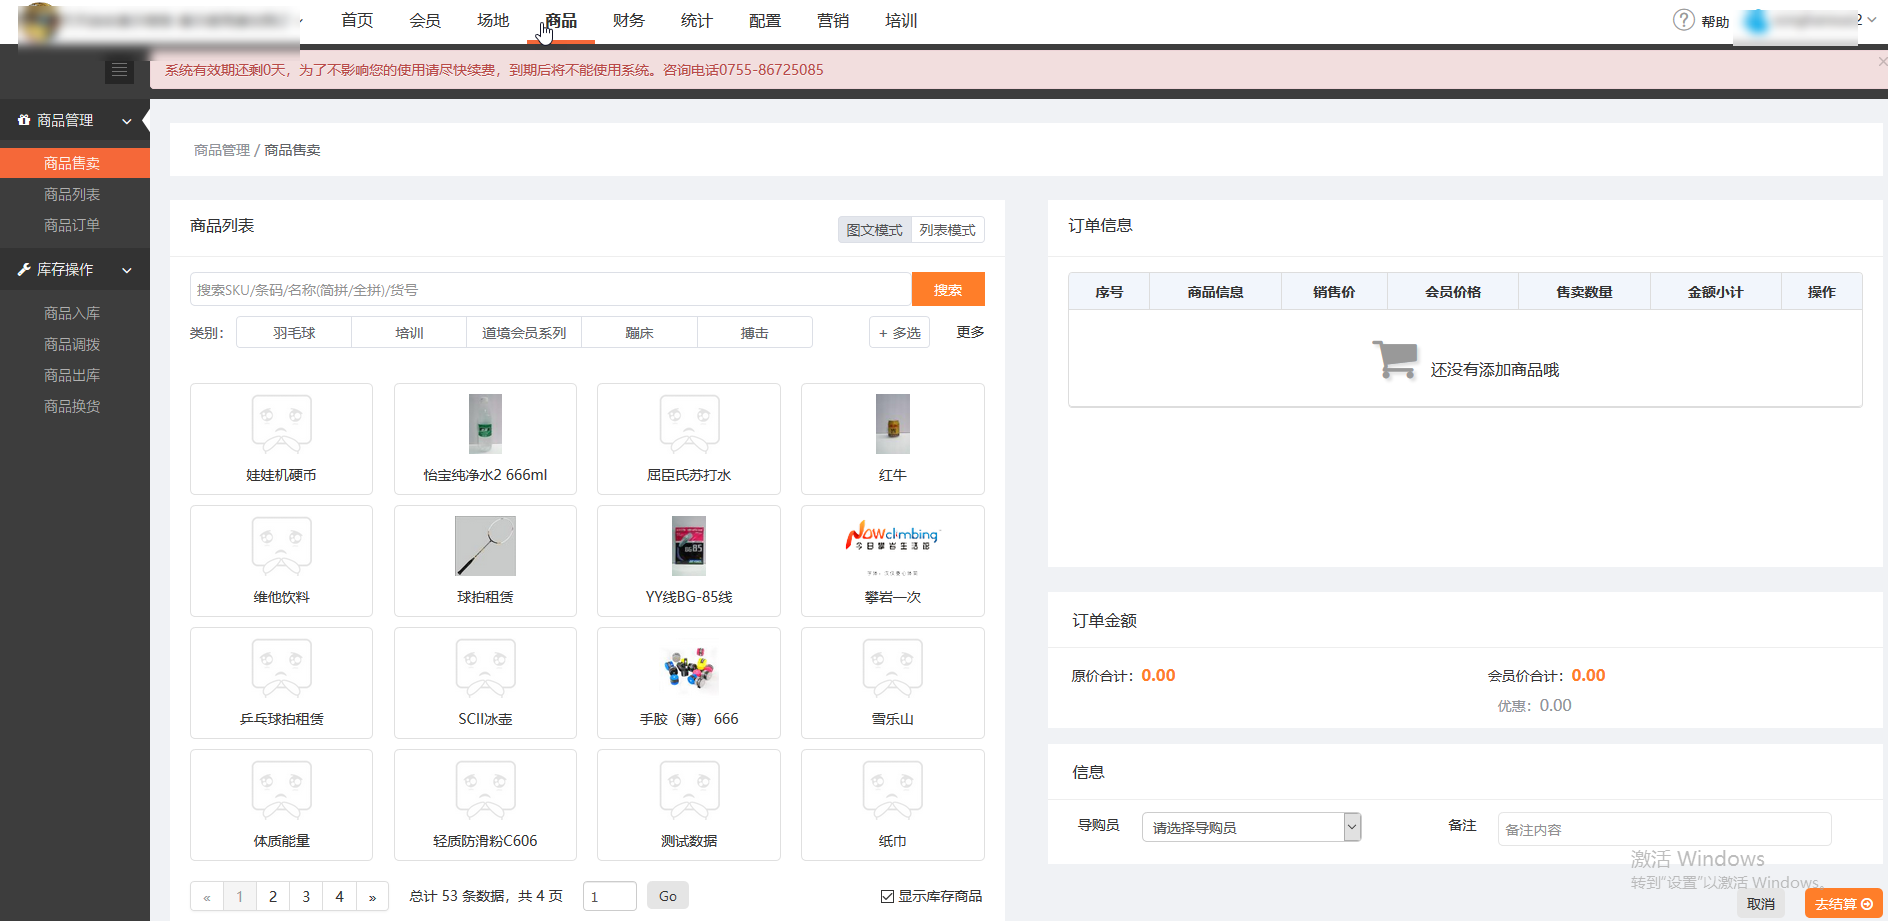Enable + 多选 multi-select
This screenshot has width=1888, height=921.
899,333
